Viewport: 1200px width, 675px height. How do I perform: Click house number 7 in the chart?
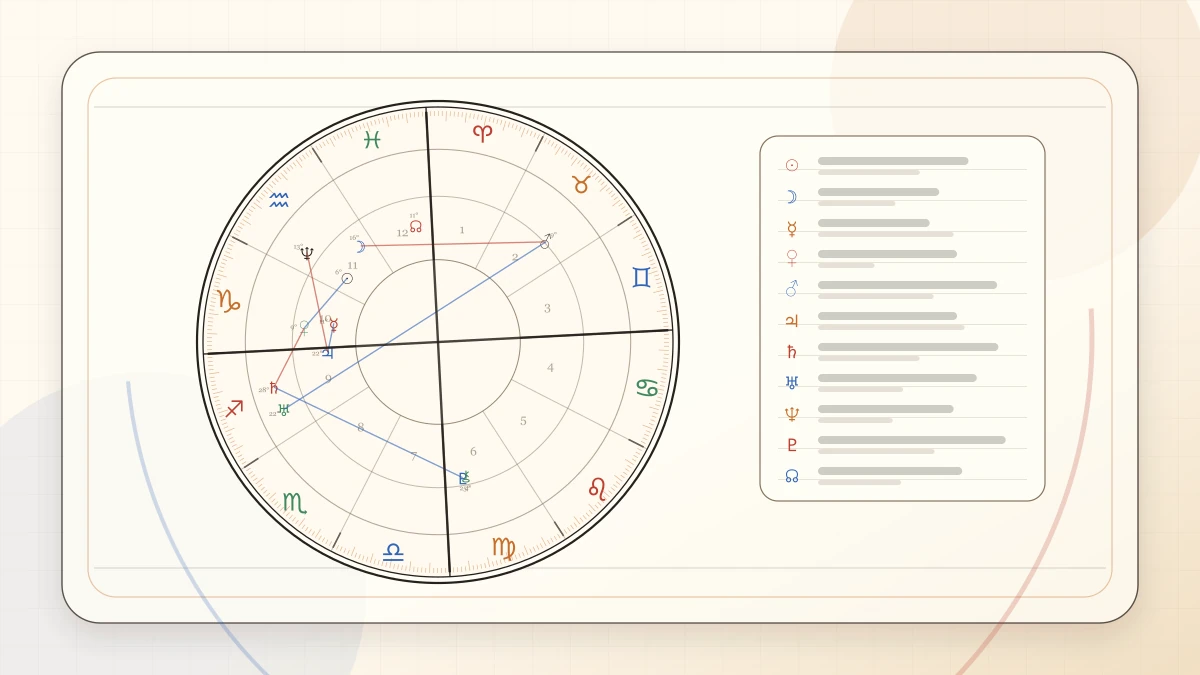(414, 456)
